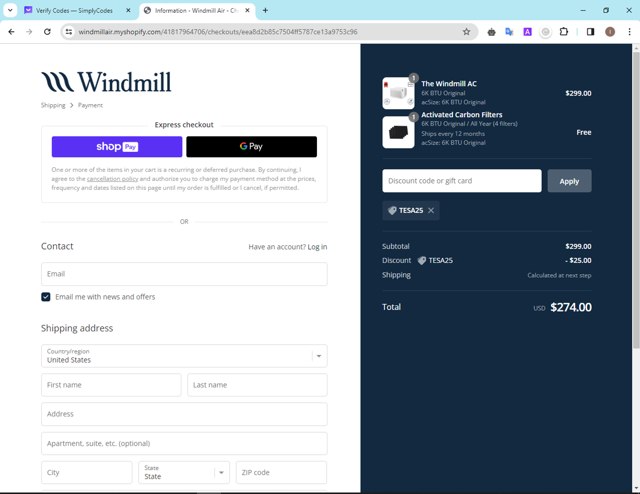Screen dimensions: 640x494
Task: Select Payment breadcrumb
Action: [90, 105]
